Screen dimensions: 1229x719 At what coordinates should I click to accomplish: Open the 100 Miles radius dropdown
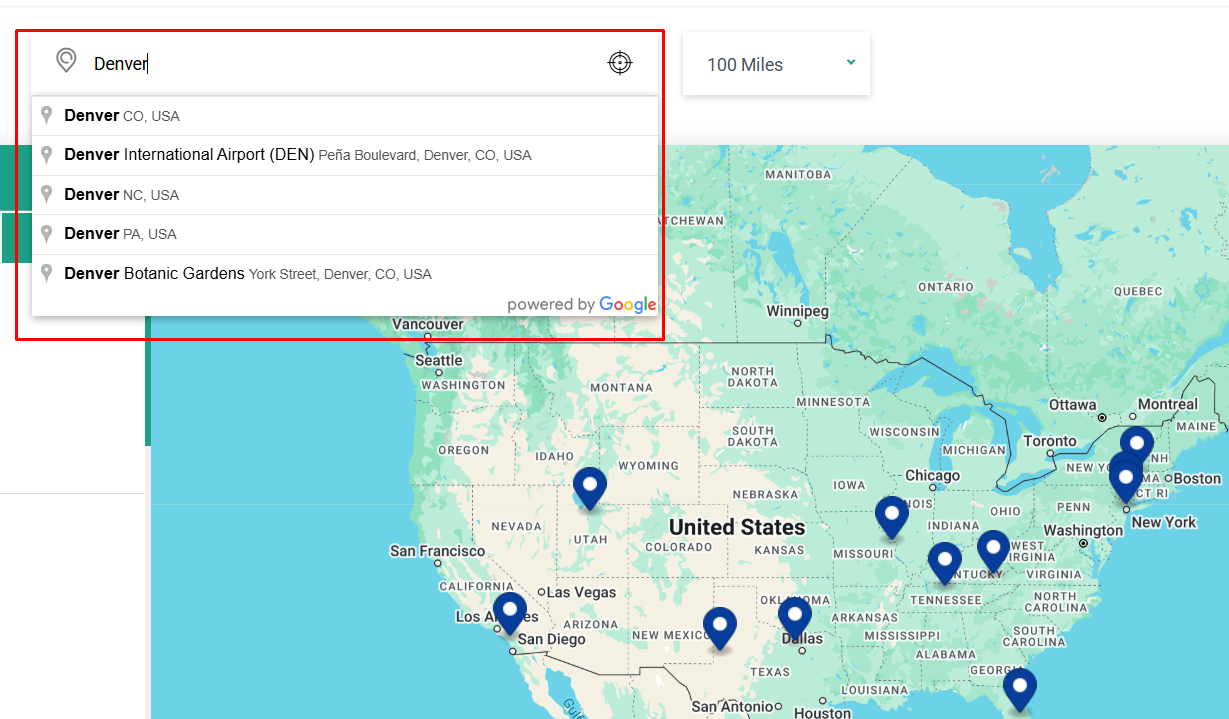(x=776, y=63)
